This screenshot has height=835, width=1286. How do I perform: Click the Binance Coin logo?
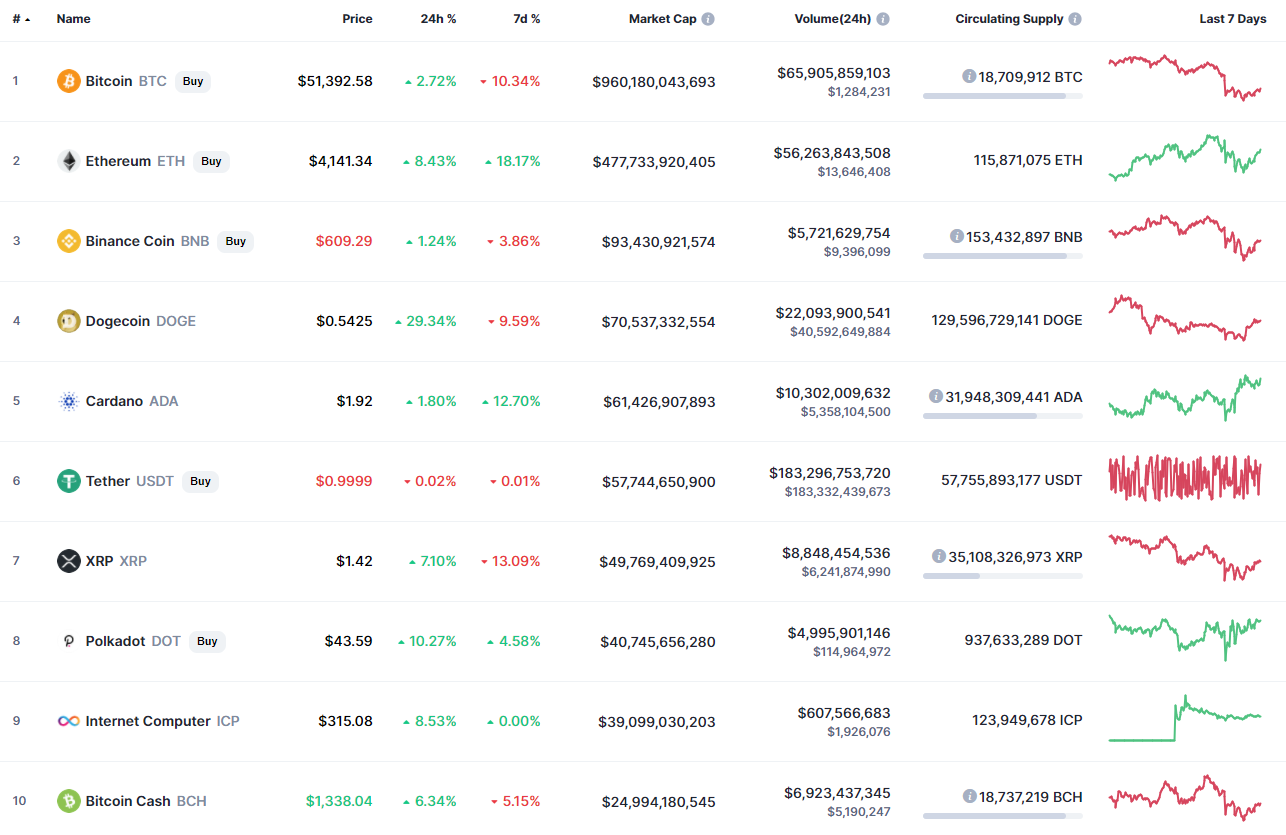click(68, 241)
